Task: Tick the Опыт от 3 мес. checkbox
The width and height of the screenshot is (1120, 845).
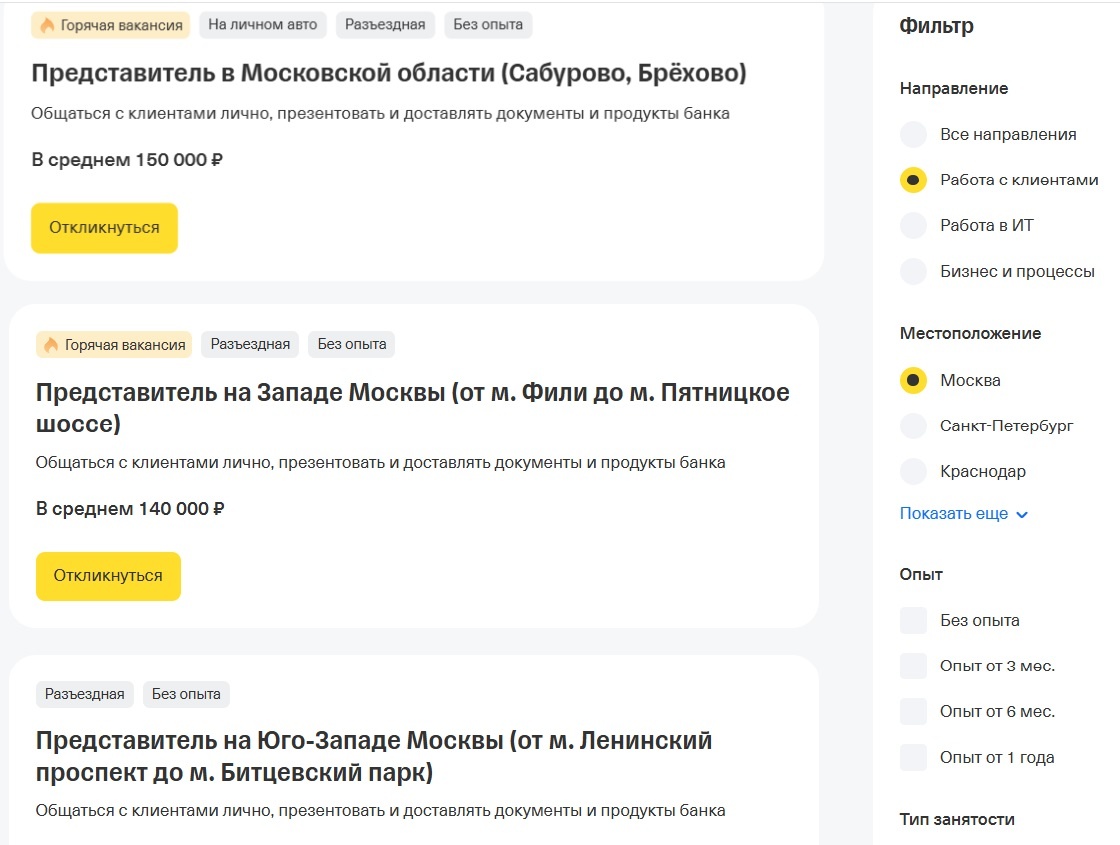Action: pos(914,666)
